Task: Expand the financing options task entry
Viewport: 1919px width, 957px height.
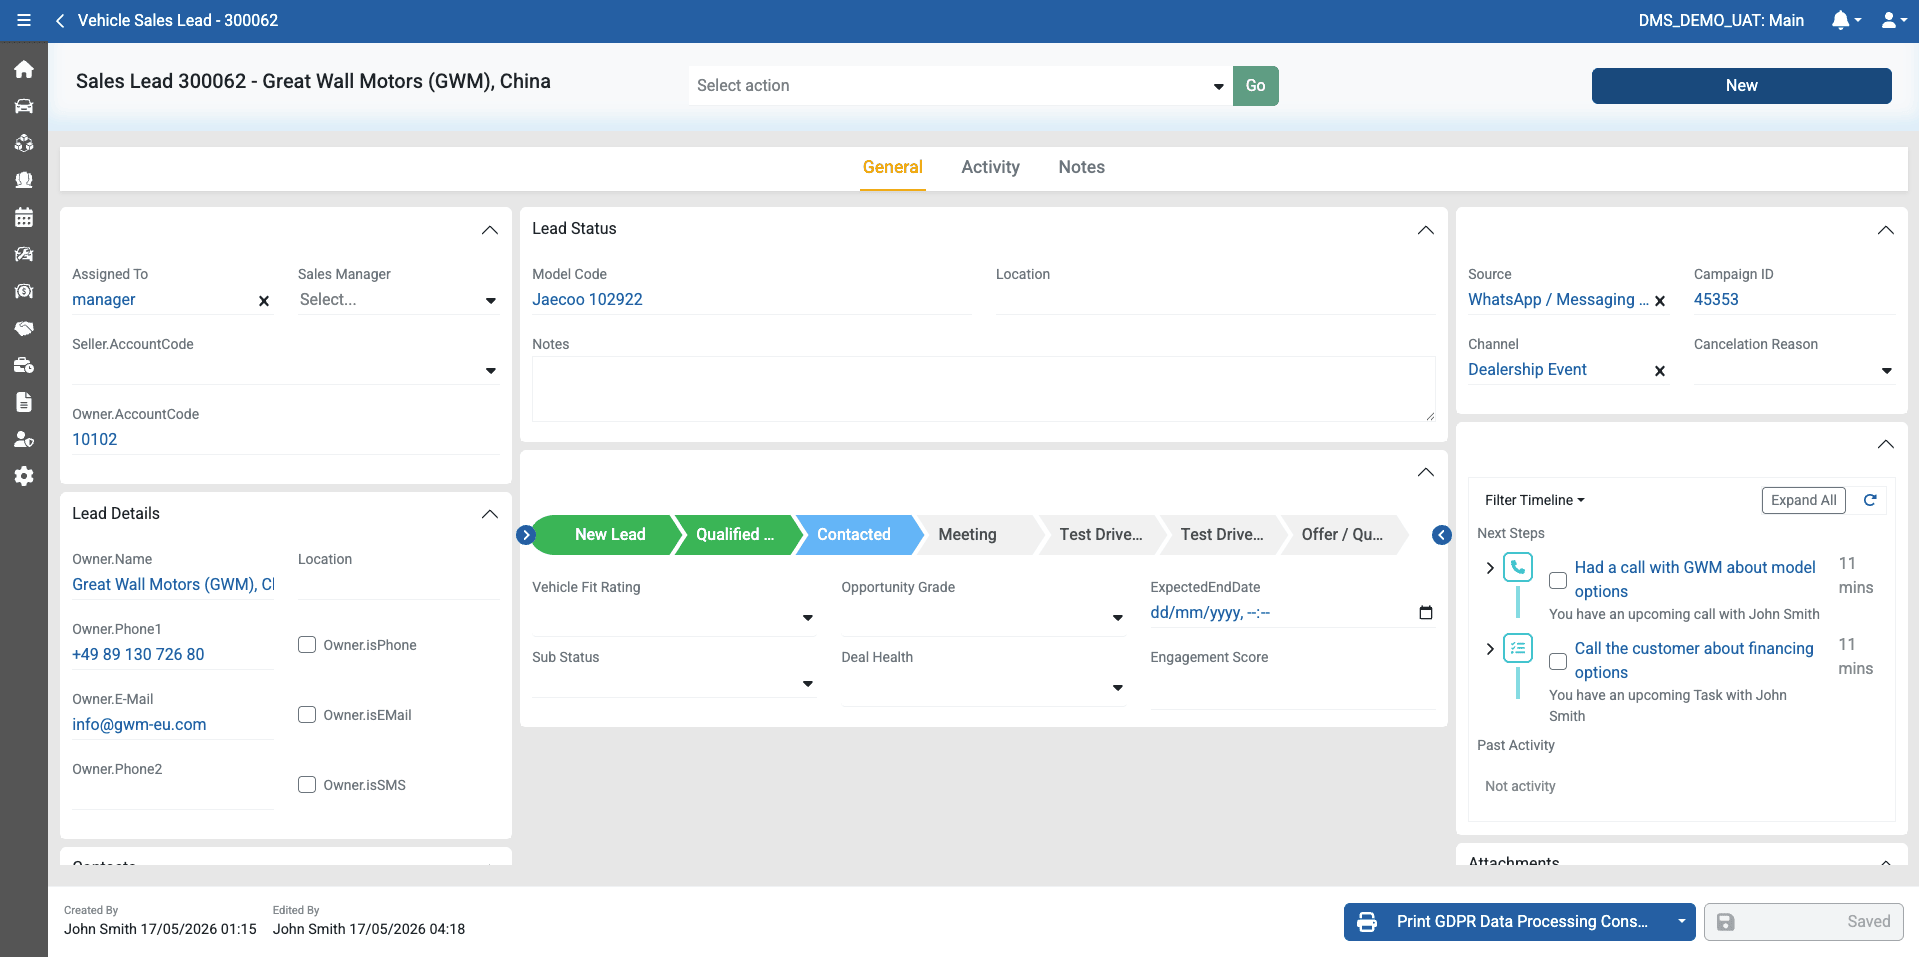Action: pos(1490,649)
